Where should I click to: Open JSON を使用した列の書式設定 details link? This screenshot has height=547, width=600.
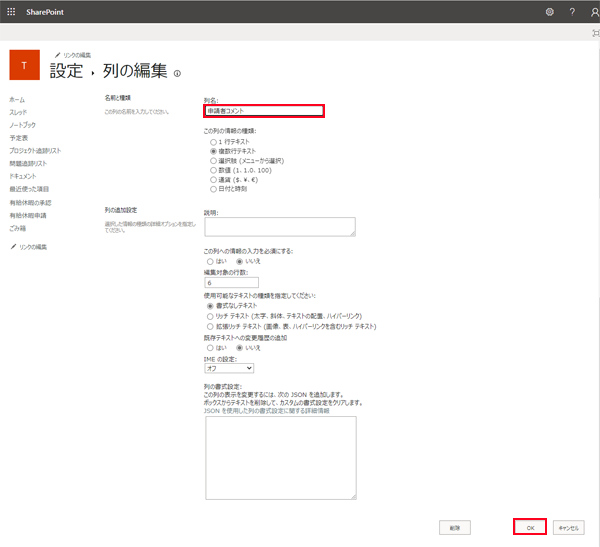[x=266, y=411]
